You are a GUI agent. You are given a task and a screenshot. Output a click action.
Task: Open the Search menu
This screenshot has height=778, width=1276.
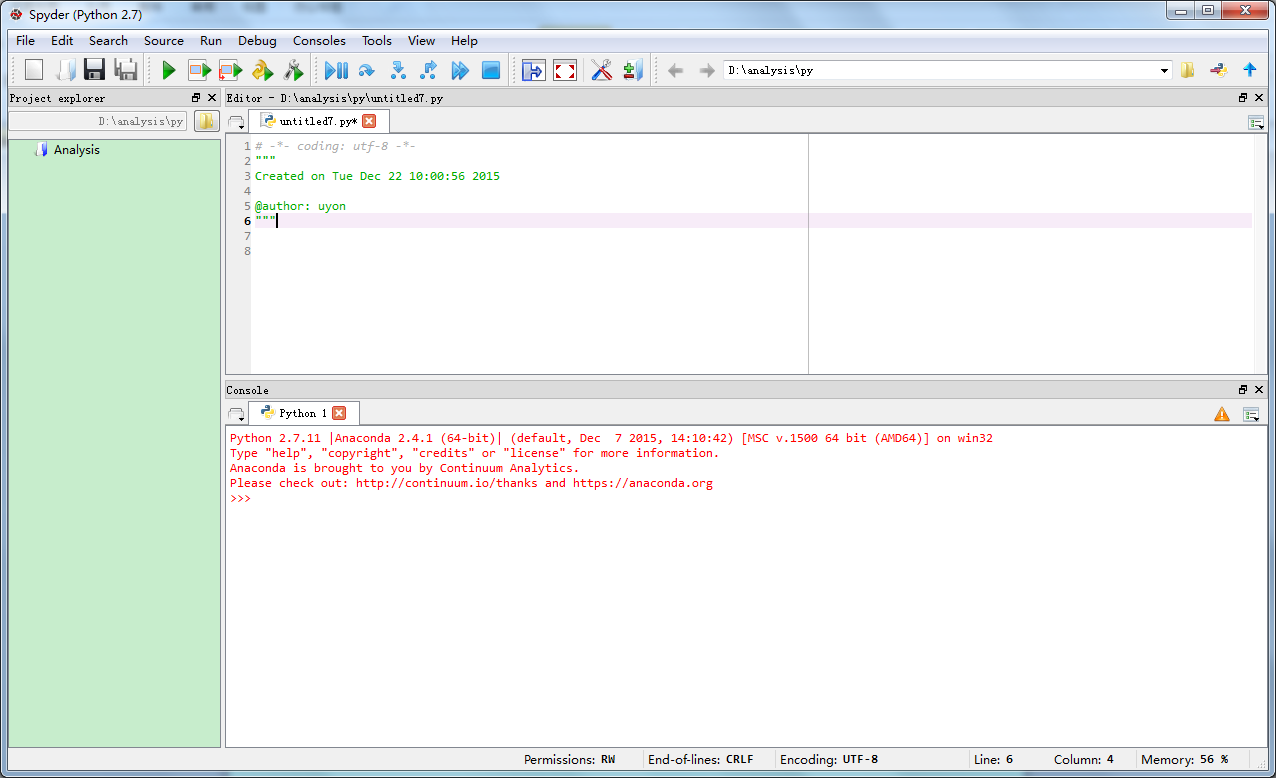[x=108, y=41]
